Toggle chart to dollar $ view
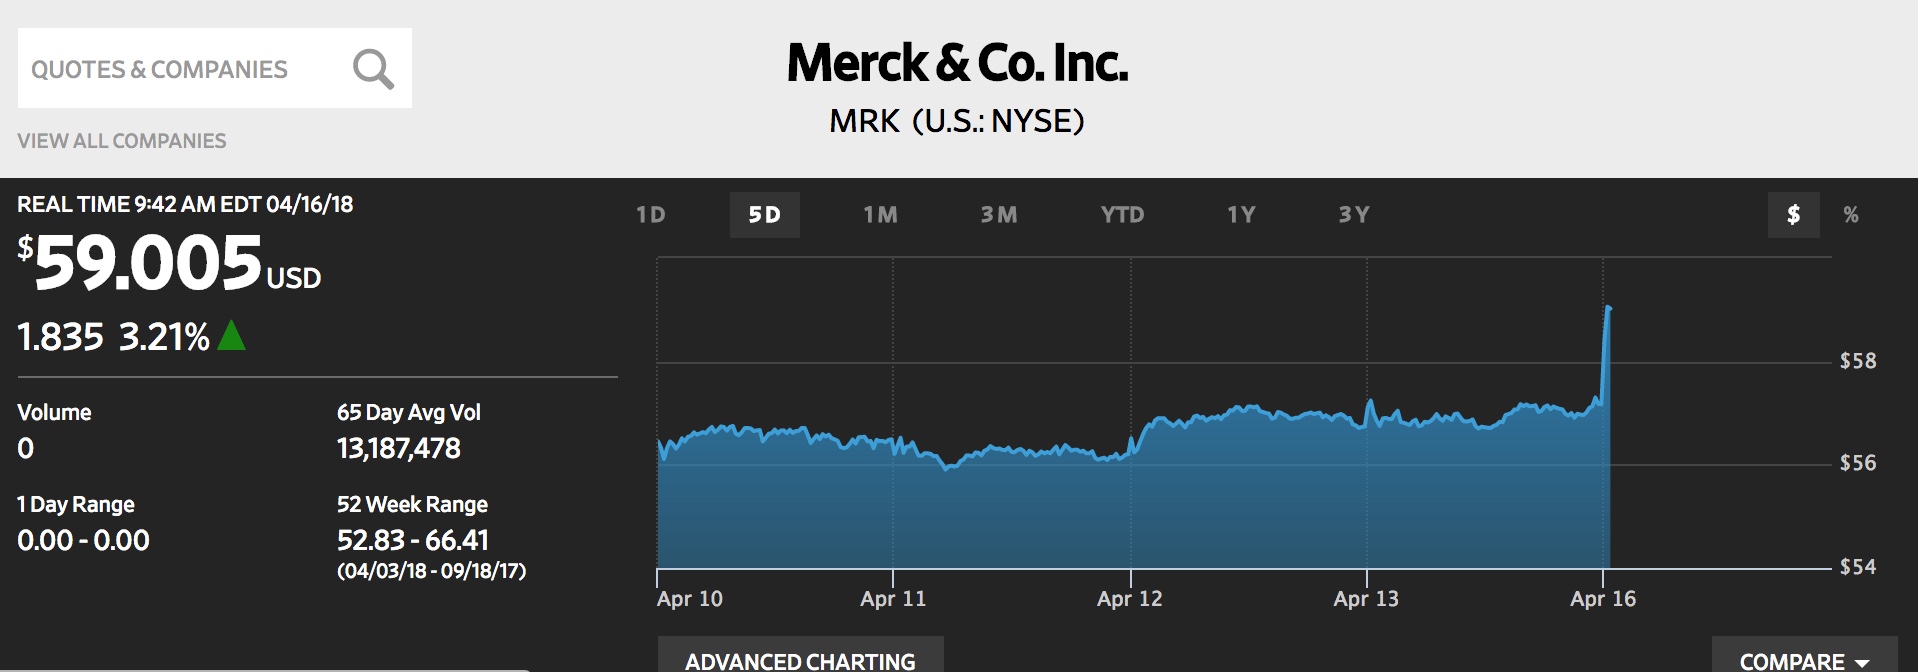This screenshot has width=1920, height=672. pos(1794,215)
